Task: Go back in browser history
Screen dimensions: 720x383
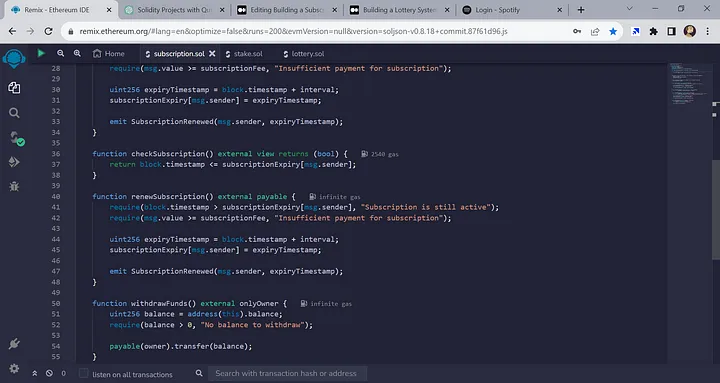Action: (12, 31)
